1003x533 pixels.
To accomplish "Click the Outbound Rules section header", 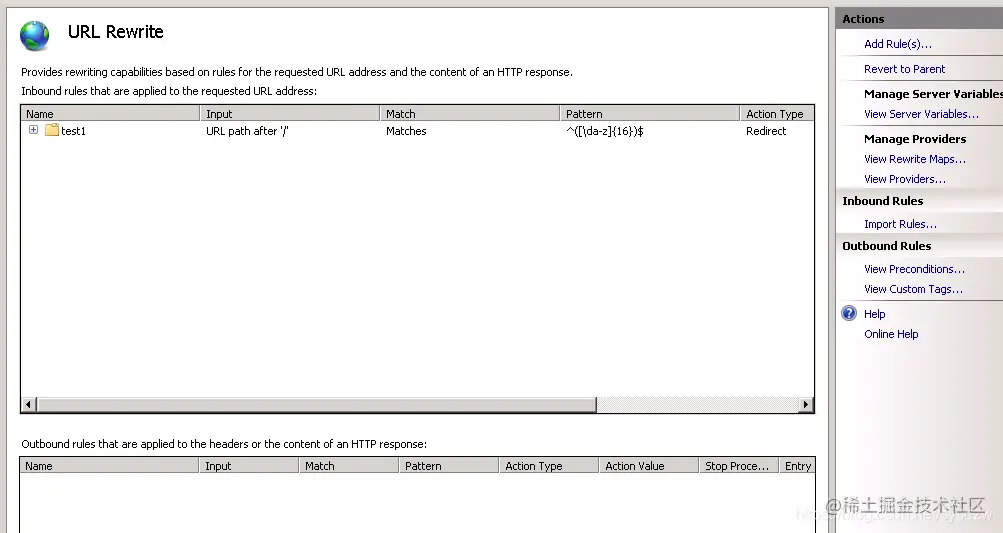I will click(887, 246).
